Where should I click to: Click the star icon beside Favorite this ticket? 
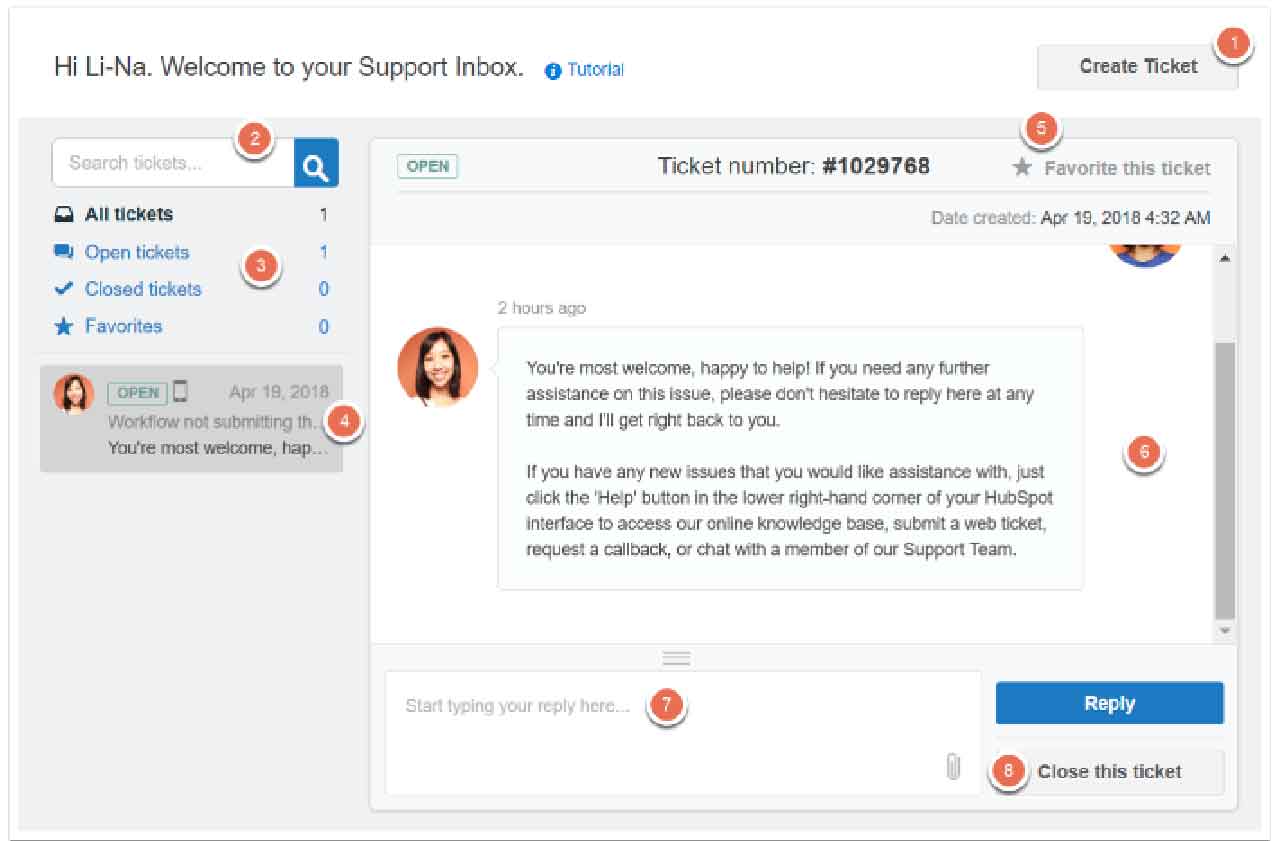[1022, 168]
